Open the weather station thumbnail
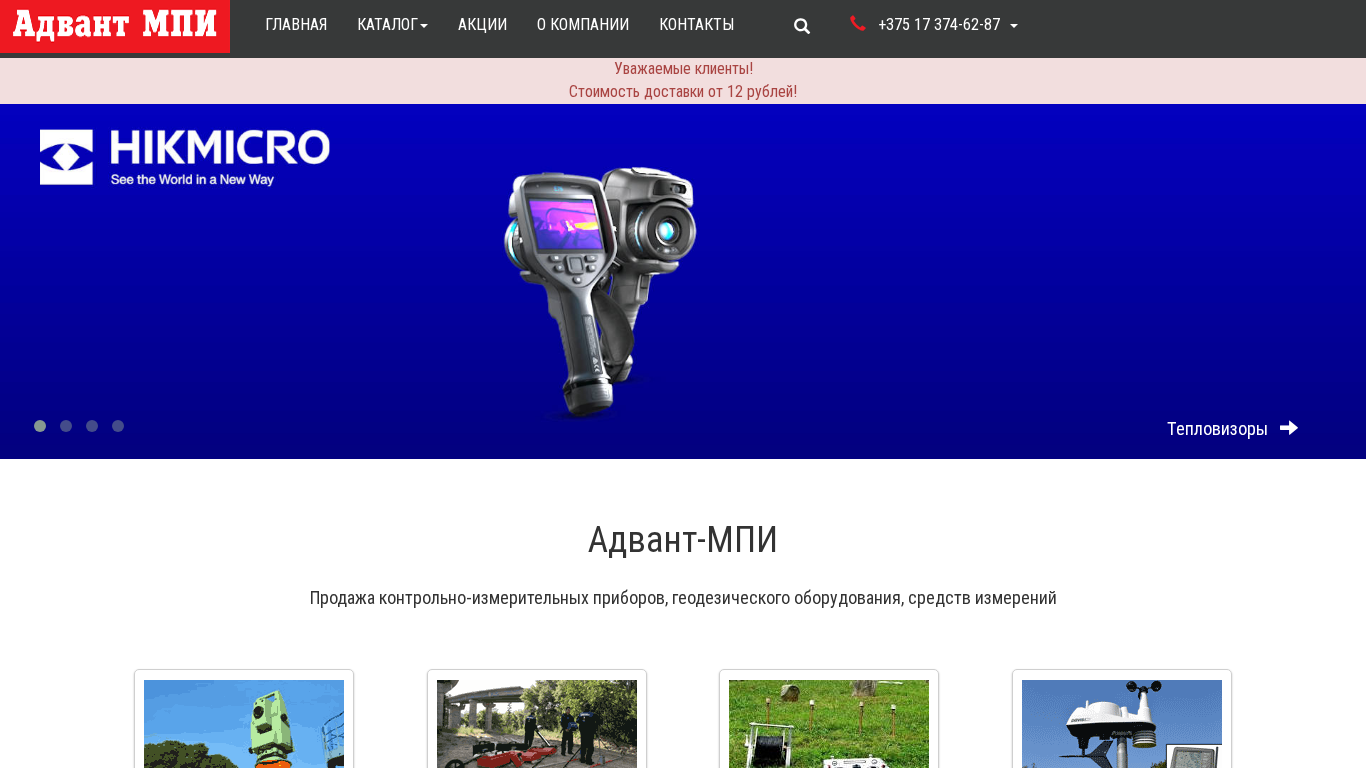Image resolution: width=1366 pixels, height=768 pixels. [1122, 724]
